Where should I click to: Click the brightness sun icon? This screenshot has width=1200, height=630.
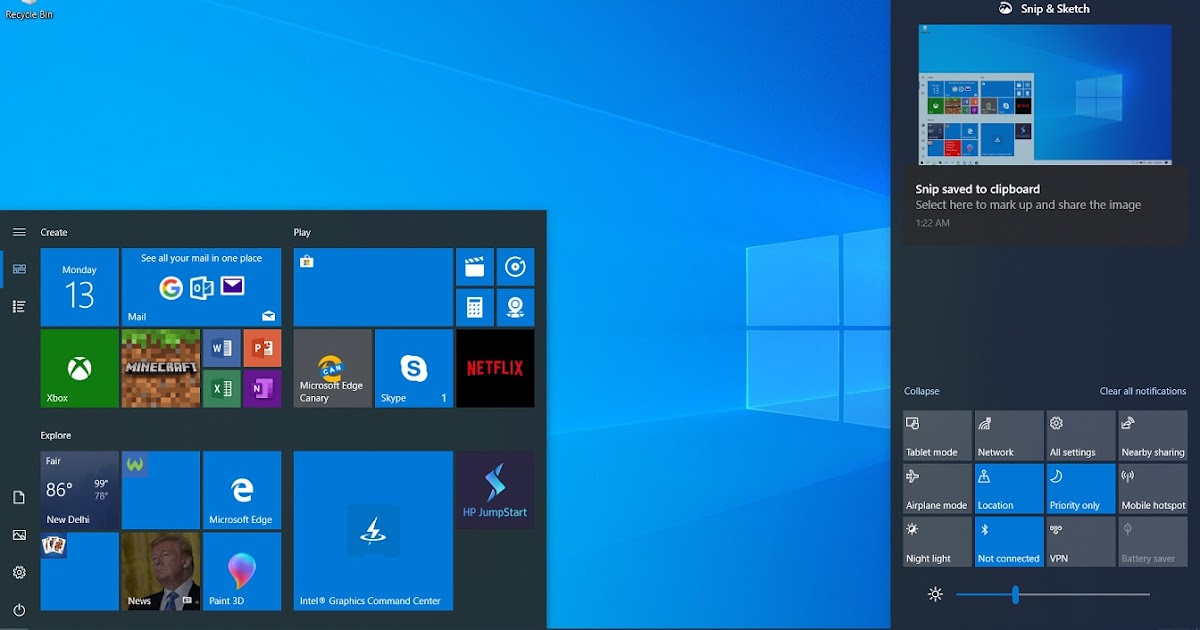(x=935, y=595)
